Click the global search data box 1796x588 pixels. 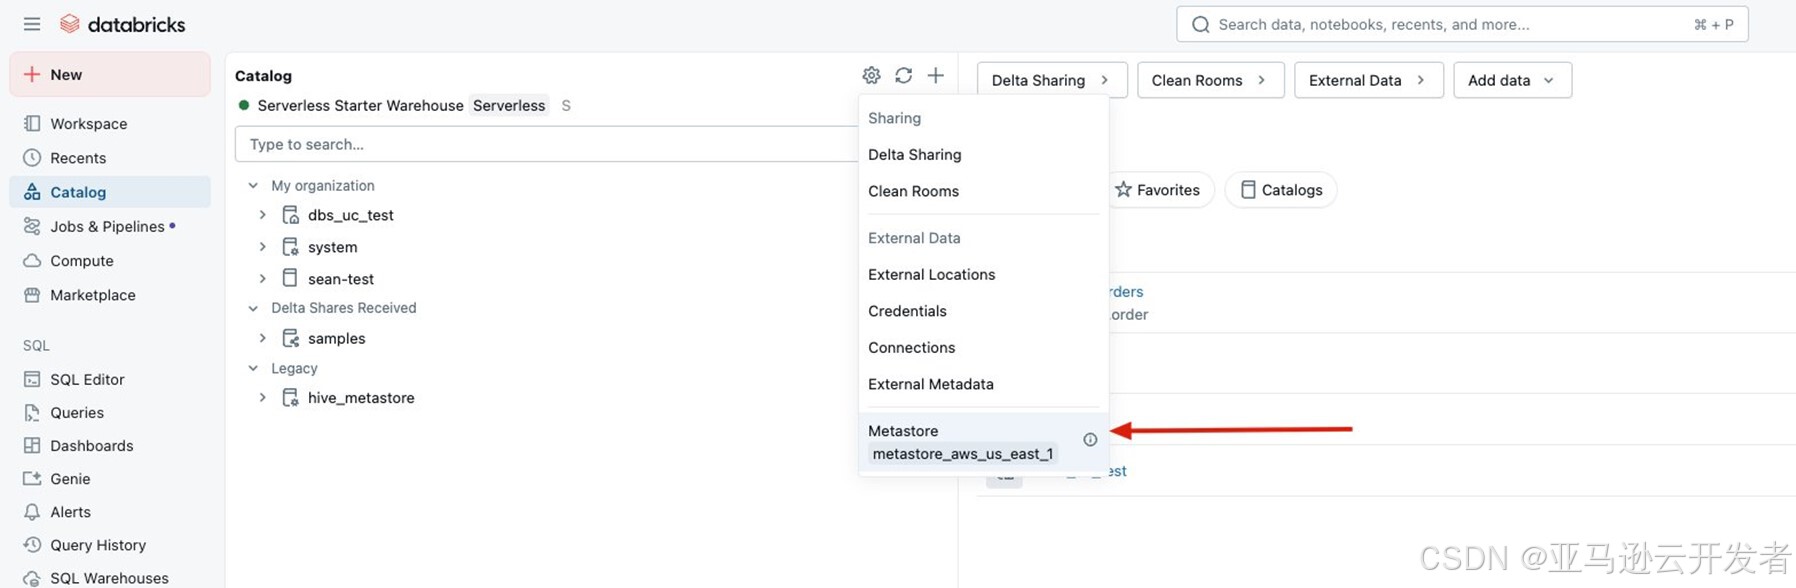tap(1462, 24)
